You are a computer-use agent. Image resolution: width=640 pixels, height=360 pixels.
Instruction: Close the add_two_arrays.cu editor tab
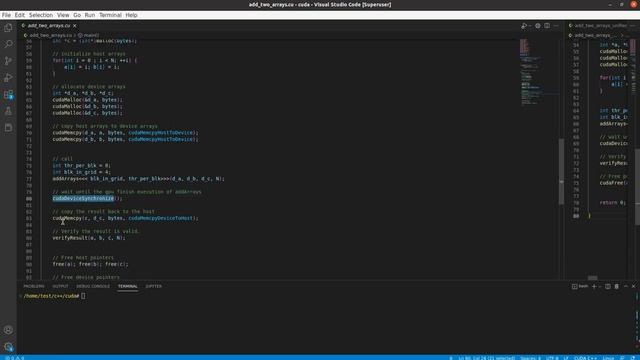pos(75,26)
